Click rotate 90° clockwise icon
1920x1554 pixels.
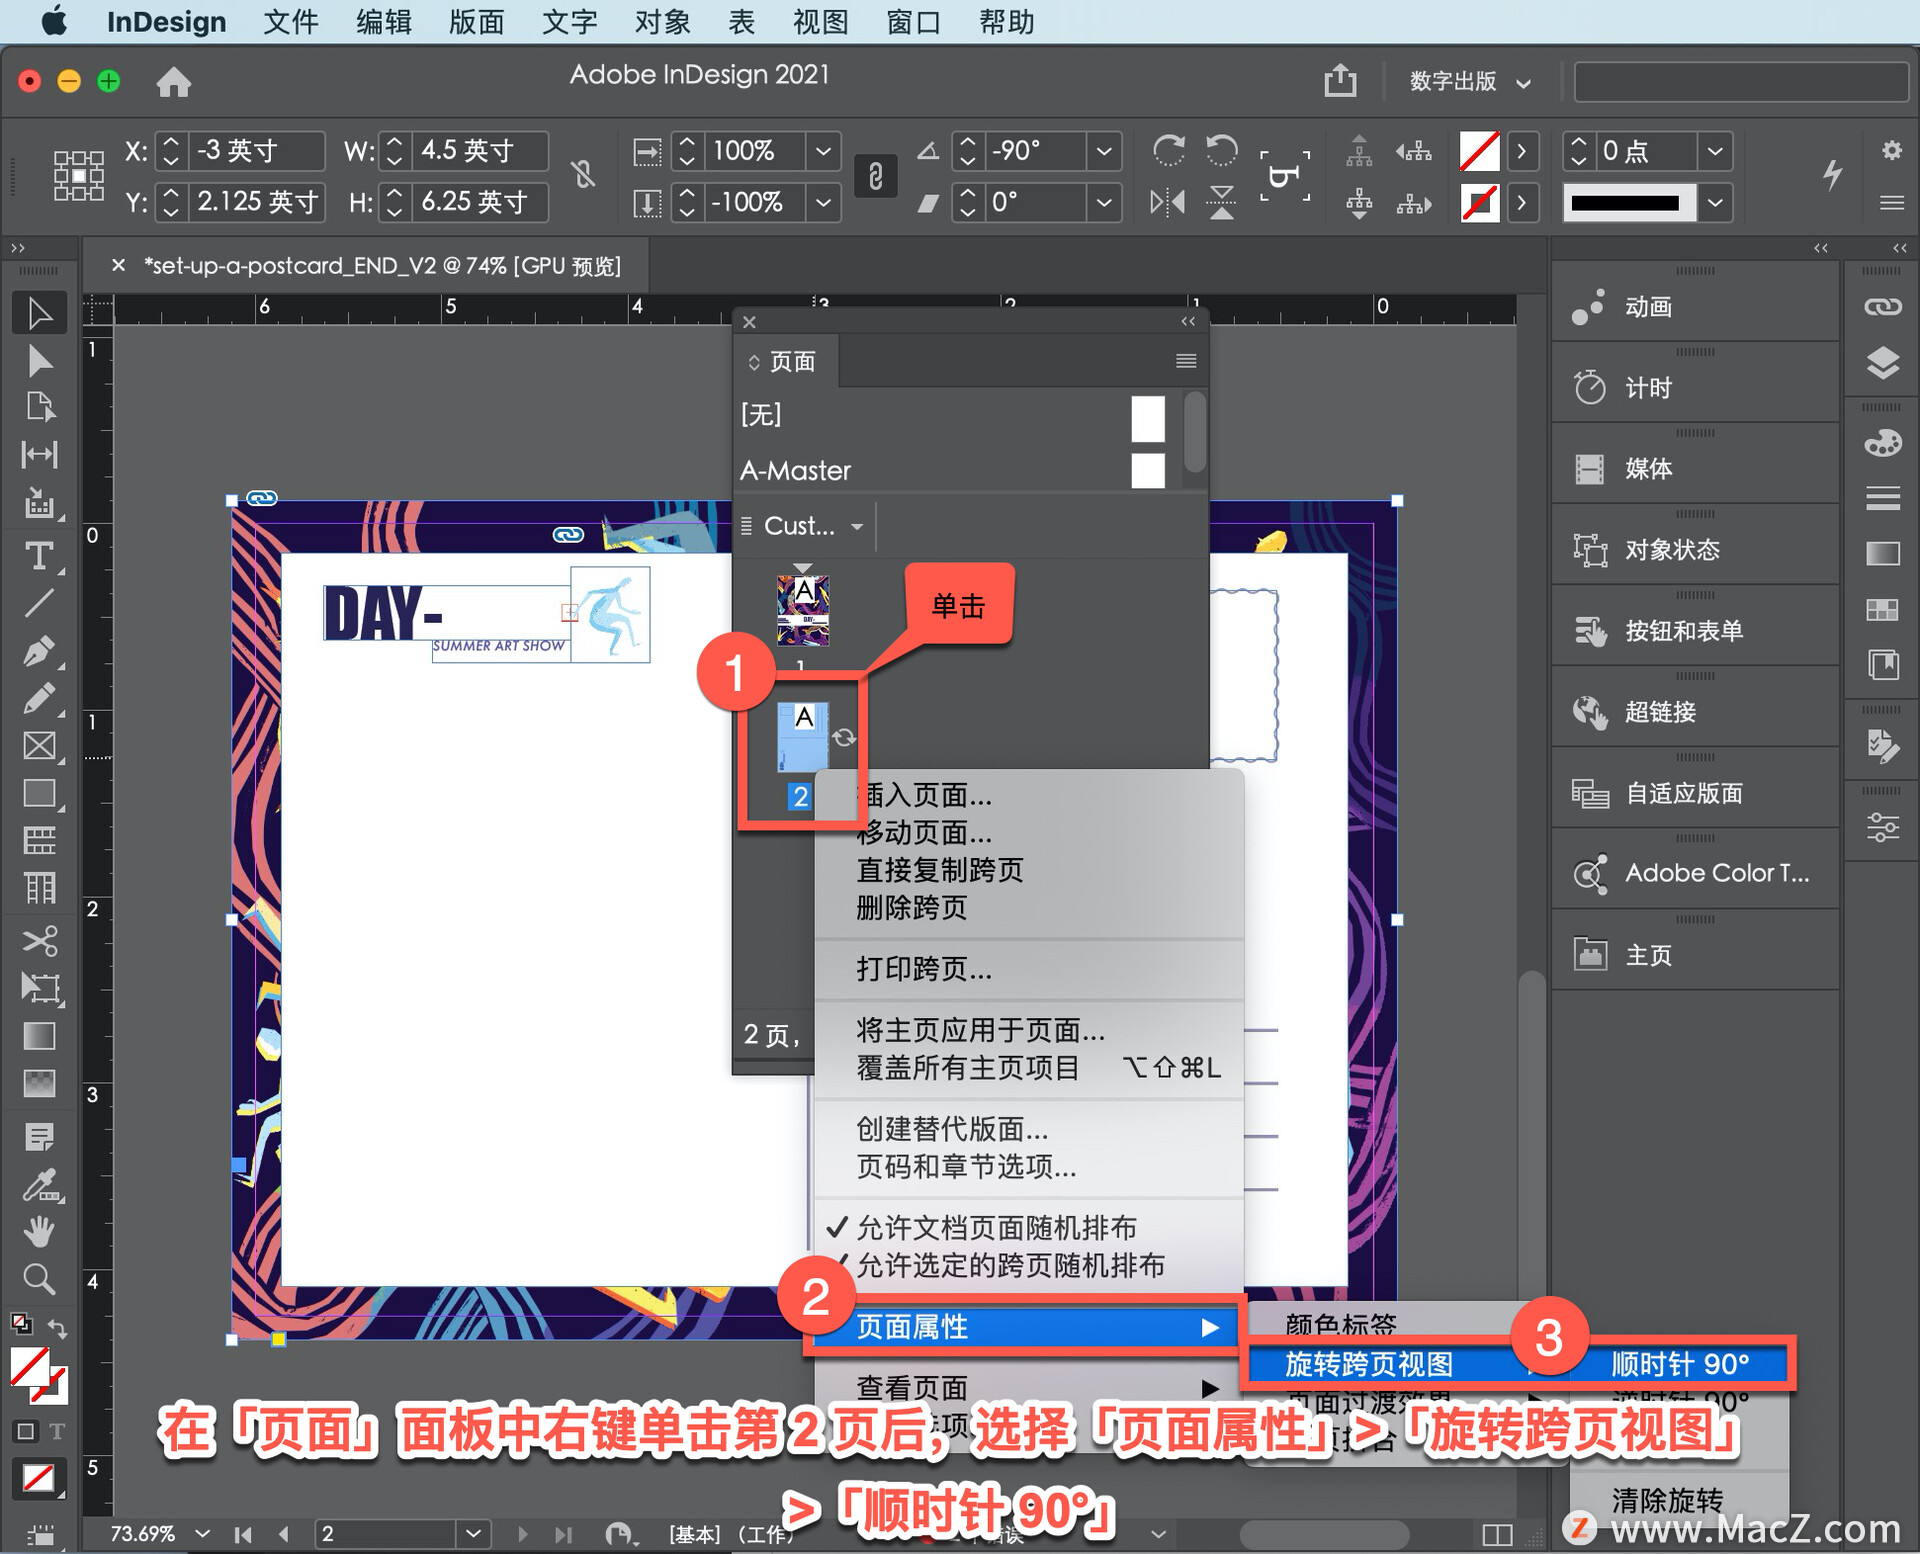1168,151
